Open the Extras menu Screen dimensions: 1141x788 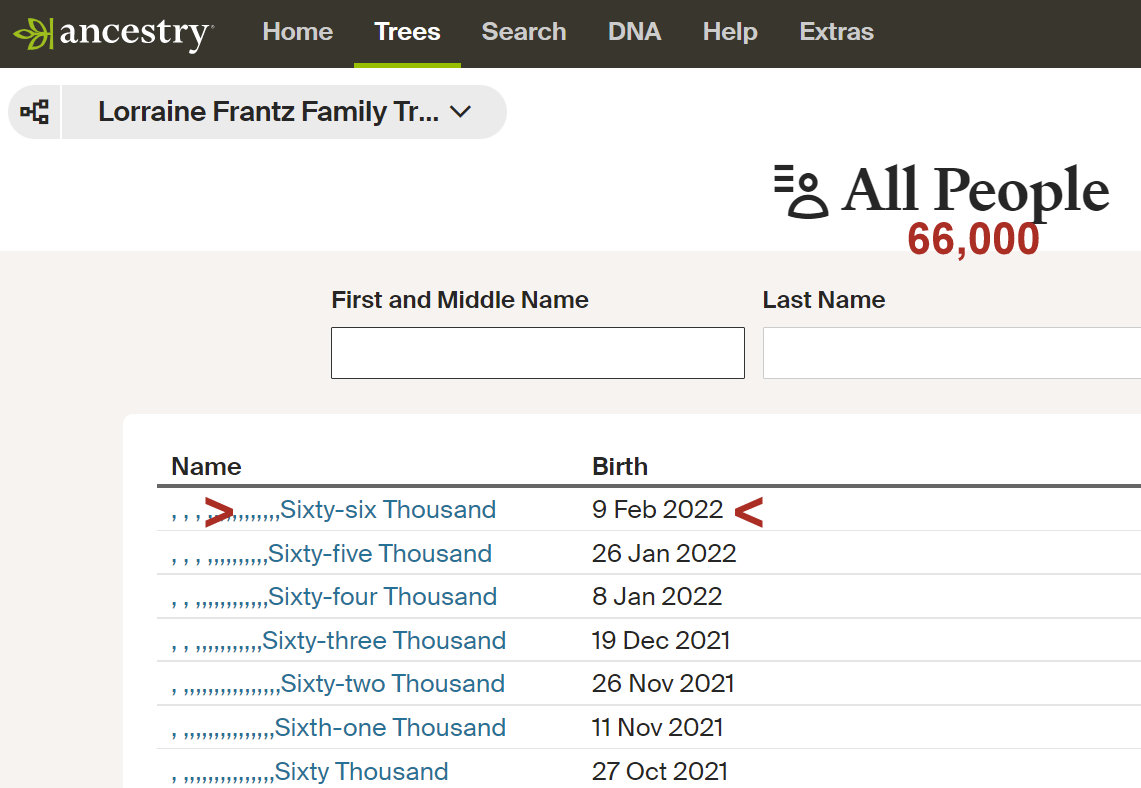836,32
